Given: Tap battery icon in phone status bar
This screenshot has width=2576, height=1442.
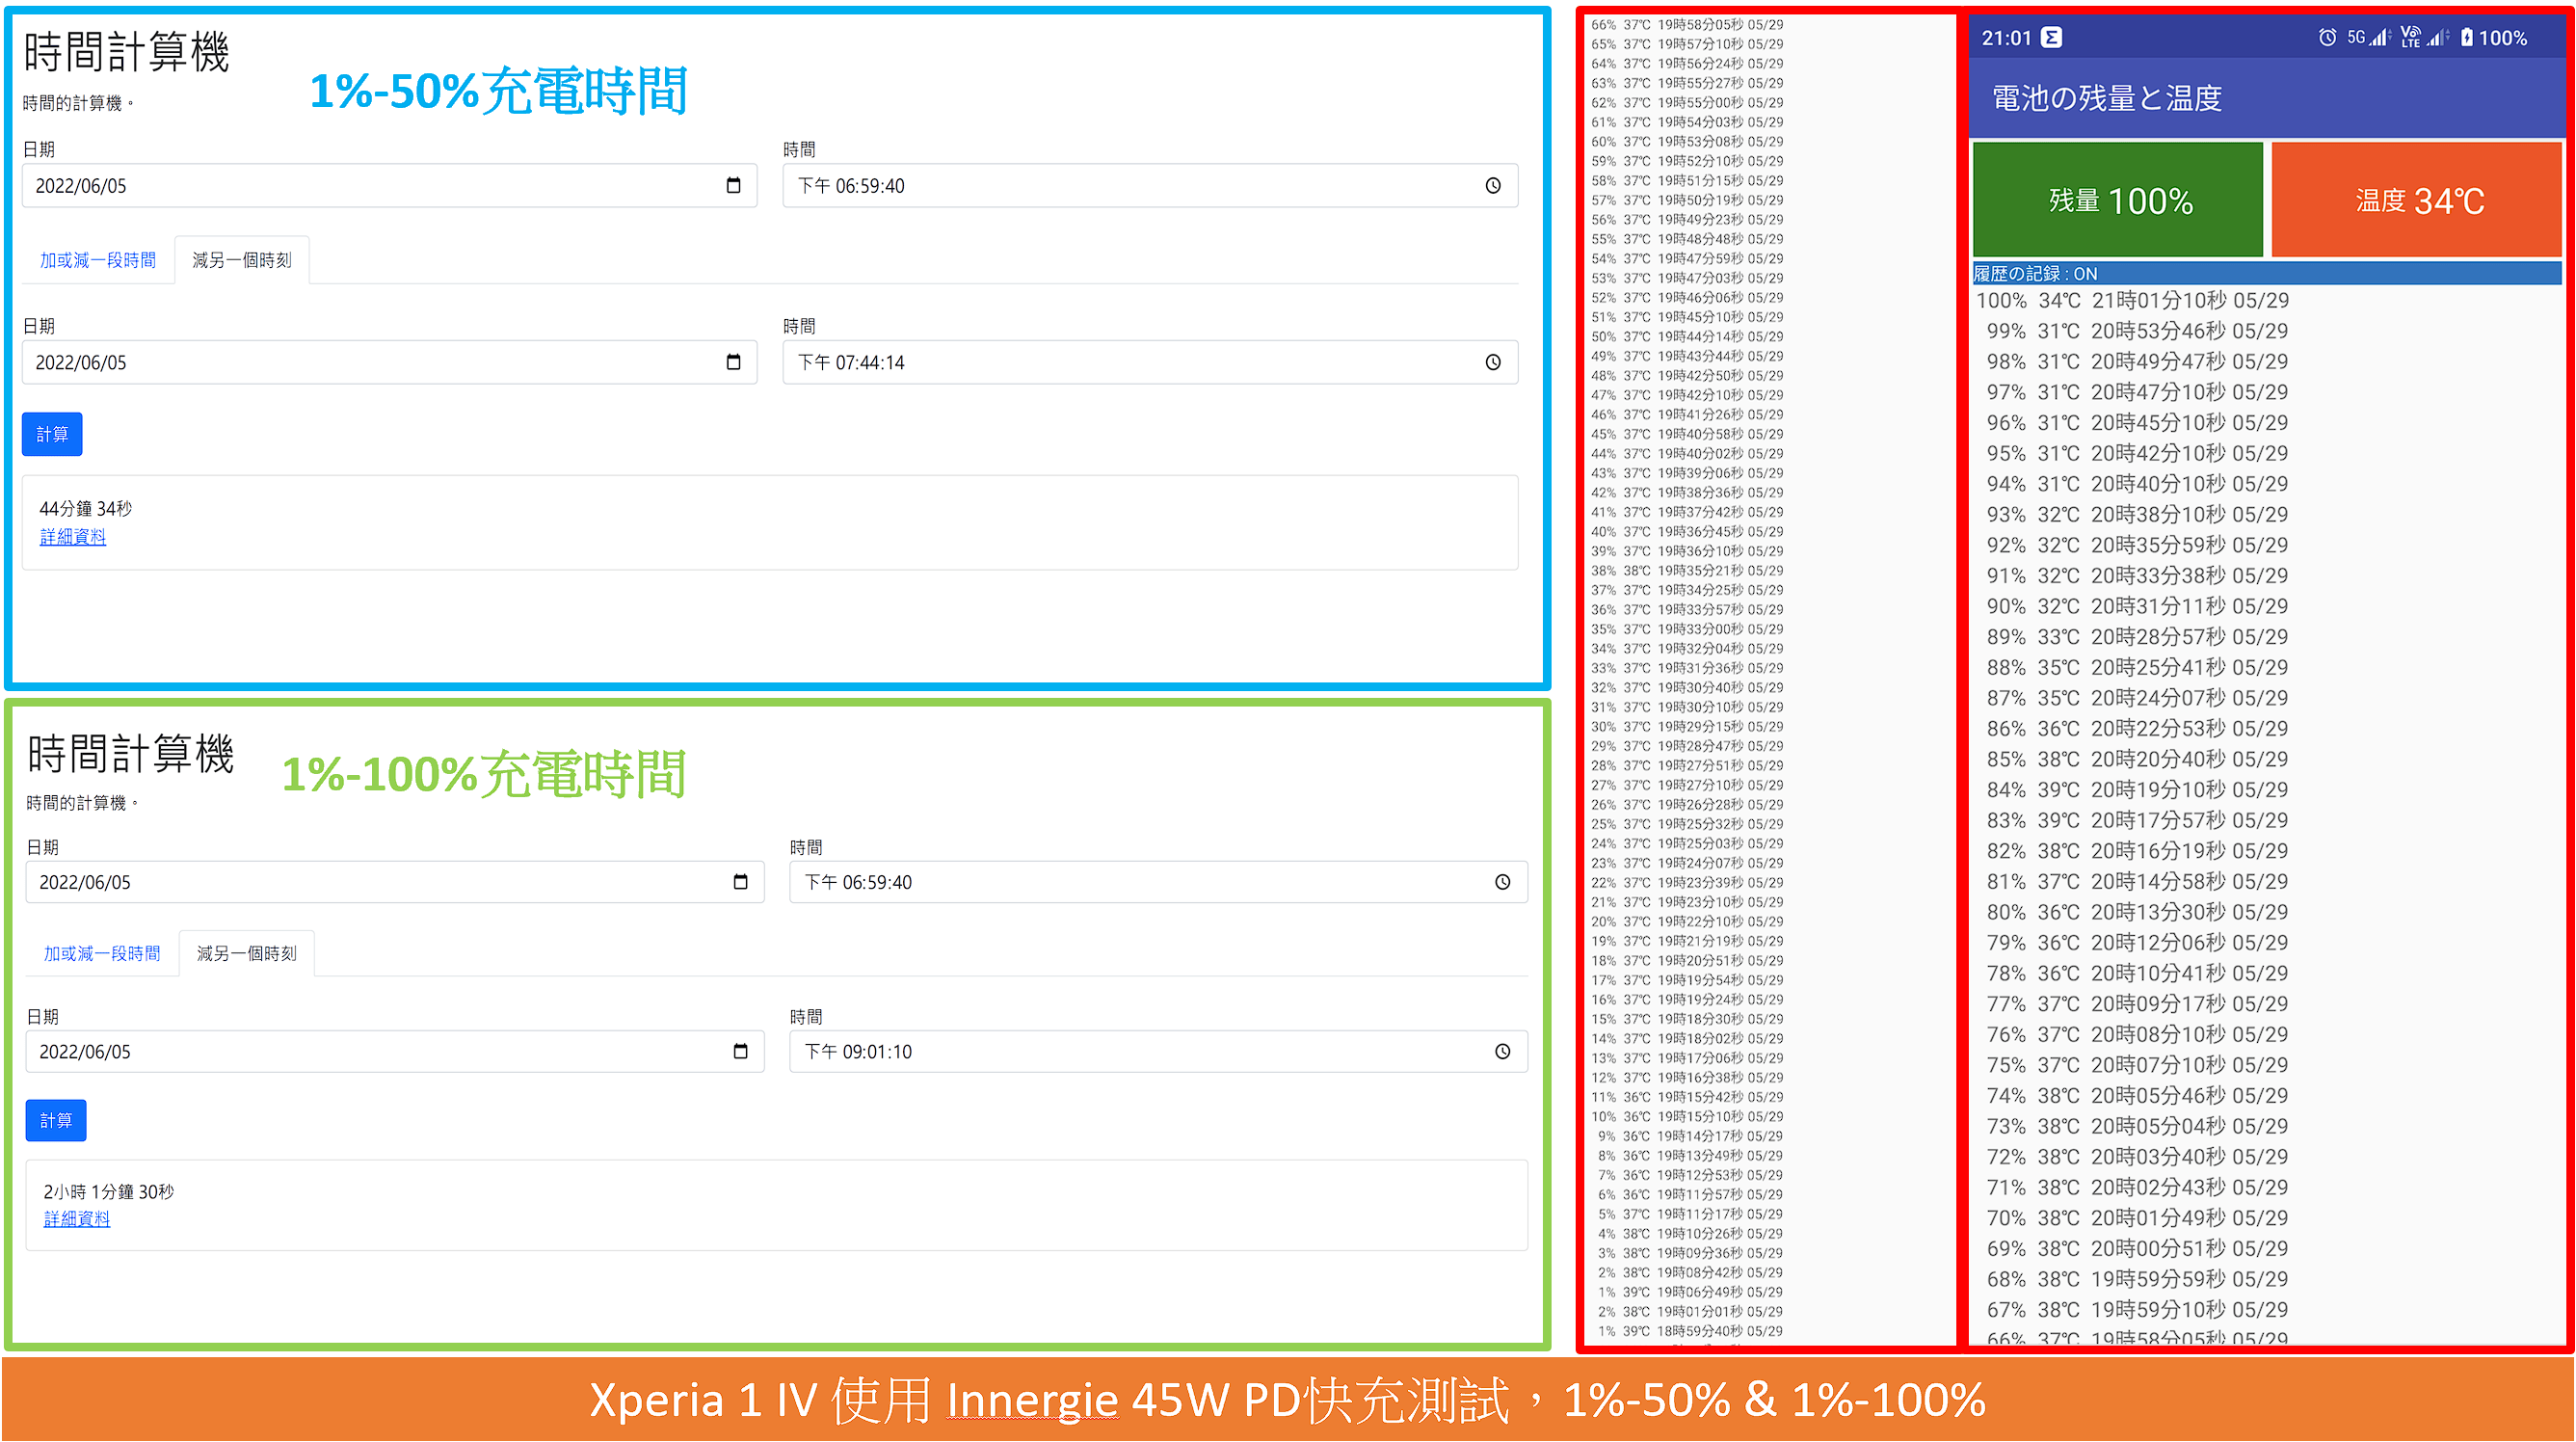Looking at the screenshot, I should pos(2466,38).
